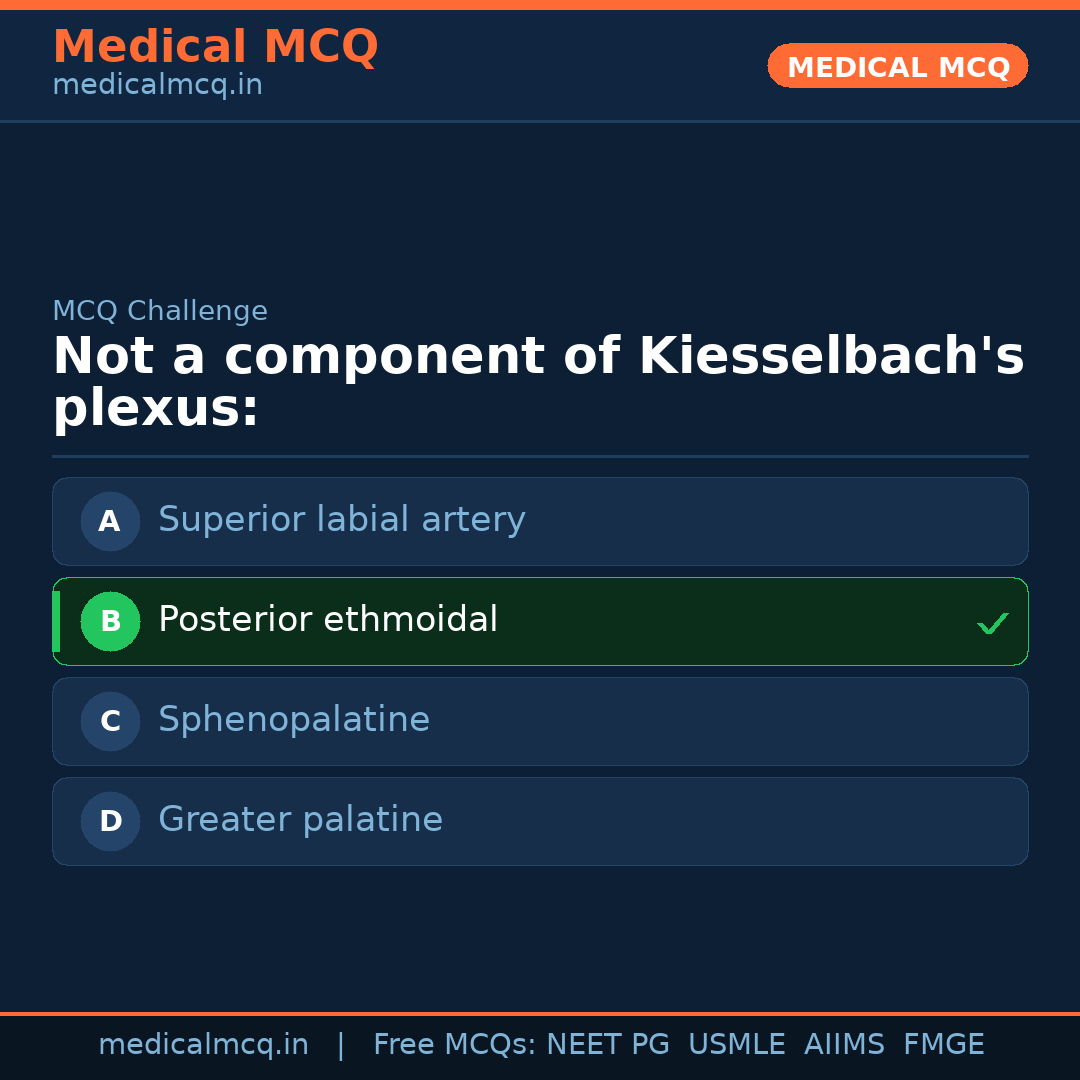The height and width of the screenshot is (1080, 1080).
Task: Click USMLE in the footer
Action: 736,1045
